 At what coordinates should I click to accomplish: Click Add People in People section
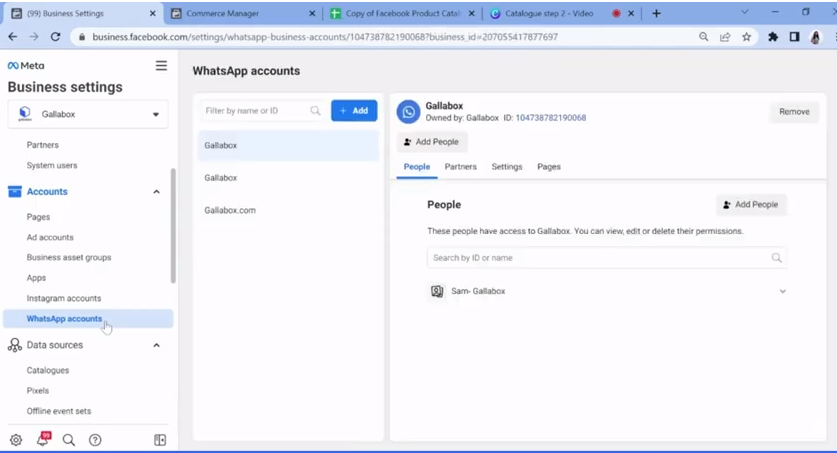[751, 204]
